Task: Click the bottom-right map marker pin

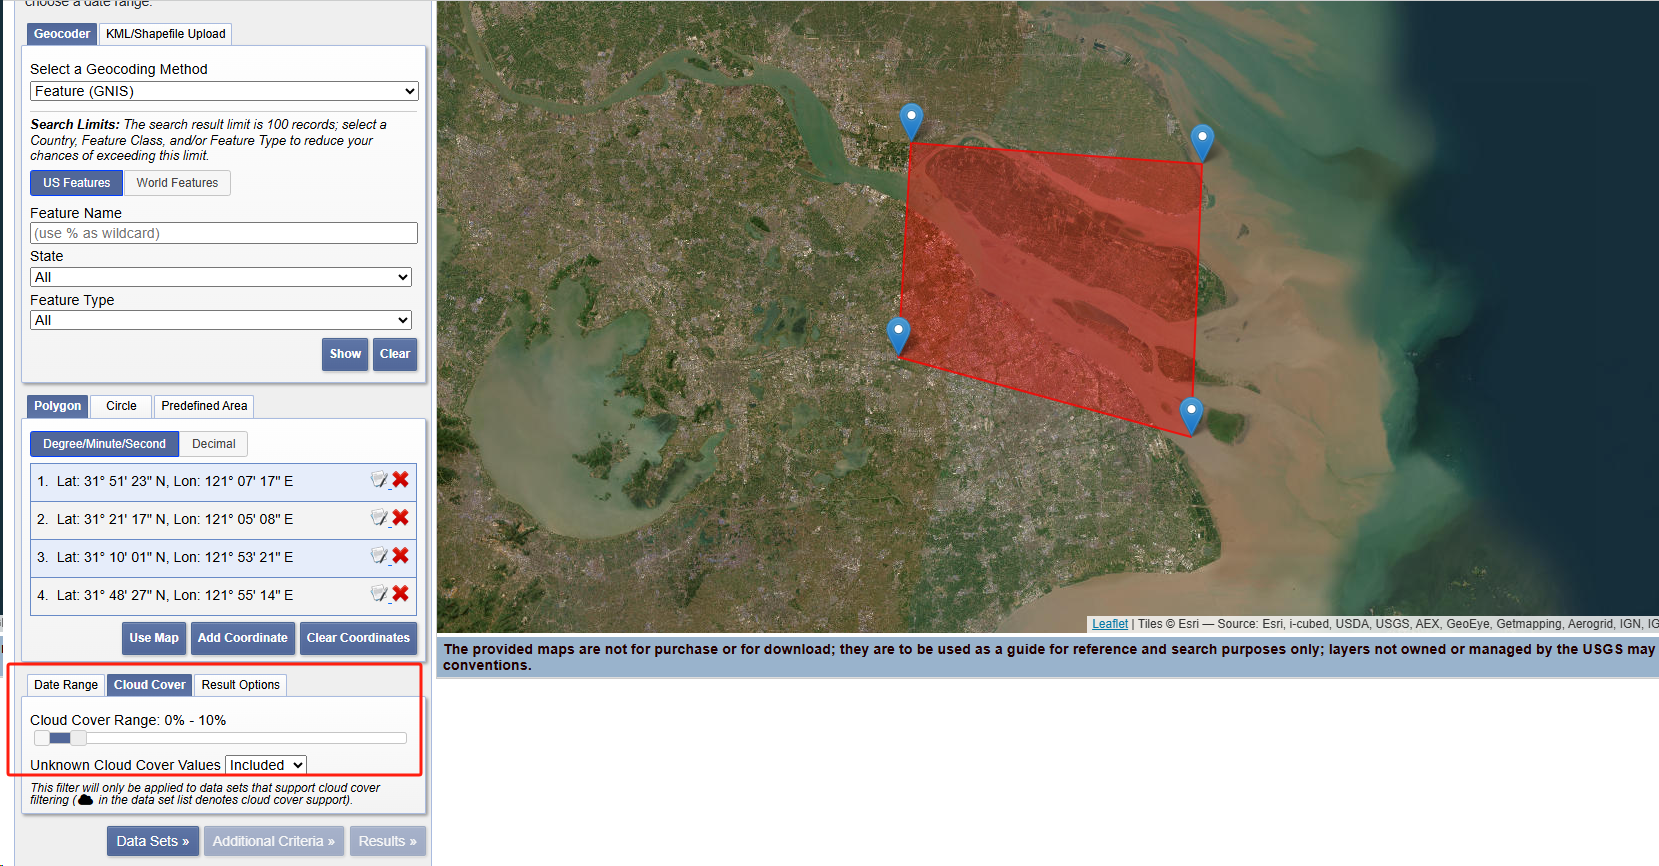Action: pos(1191,416)
